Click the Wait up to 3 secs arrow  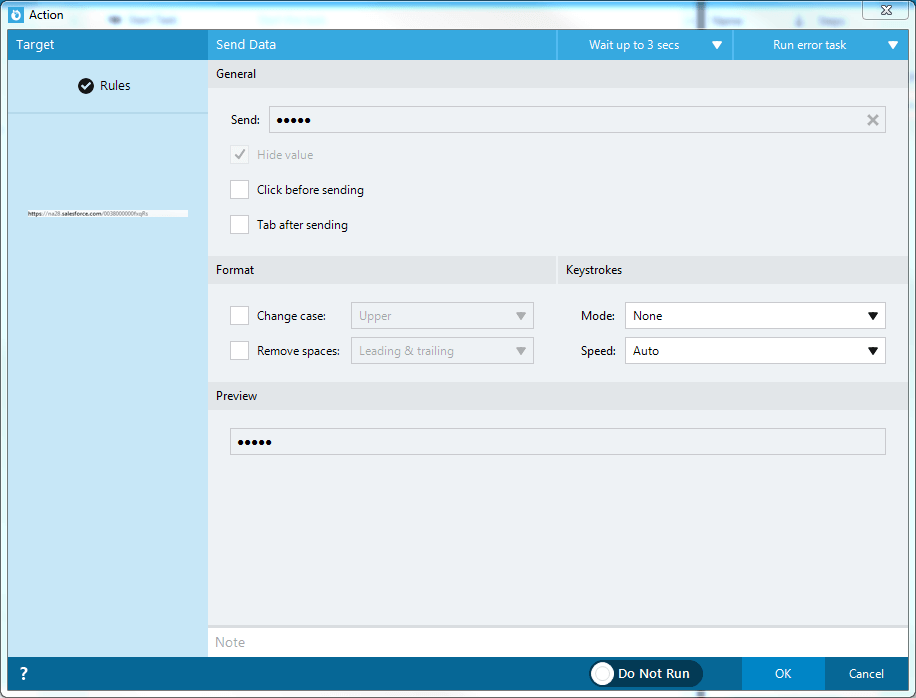pos(717,45)
